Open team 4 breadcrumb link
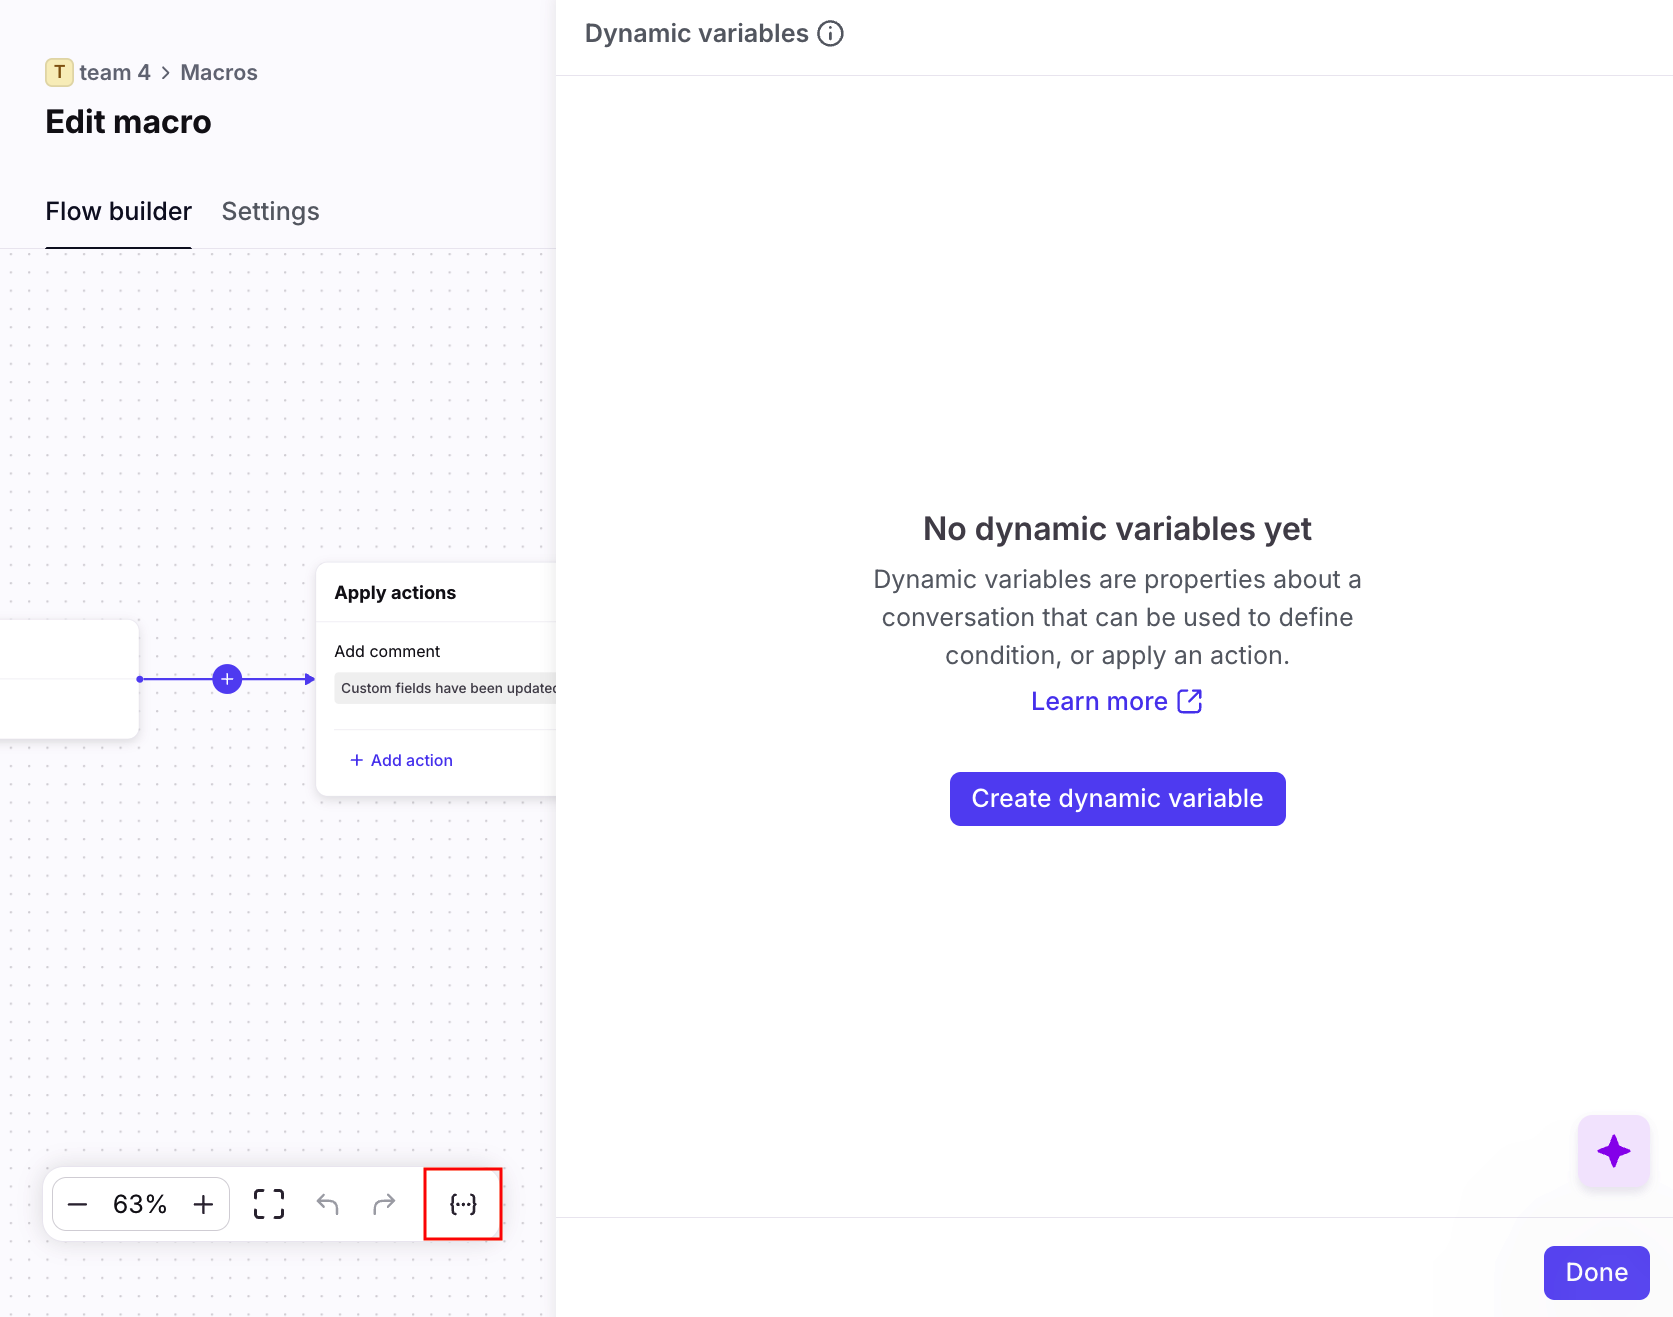The height and width of the screenshot is (1317, 1673). (115, 73)
